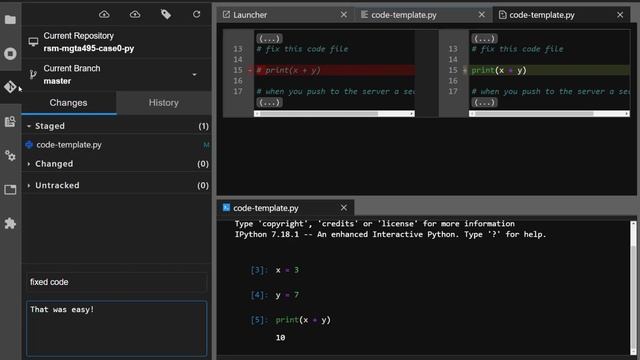The image size is (640, 360).
Task: Open the Table of Contents sidebar icon
Action: pyautogui.click(x=10, y=121)
